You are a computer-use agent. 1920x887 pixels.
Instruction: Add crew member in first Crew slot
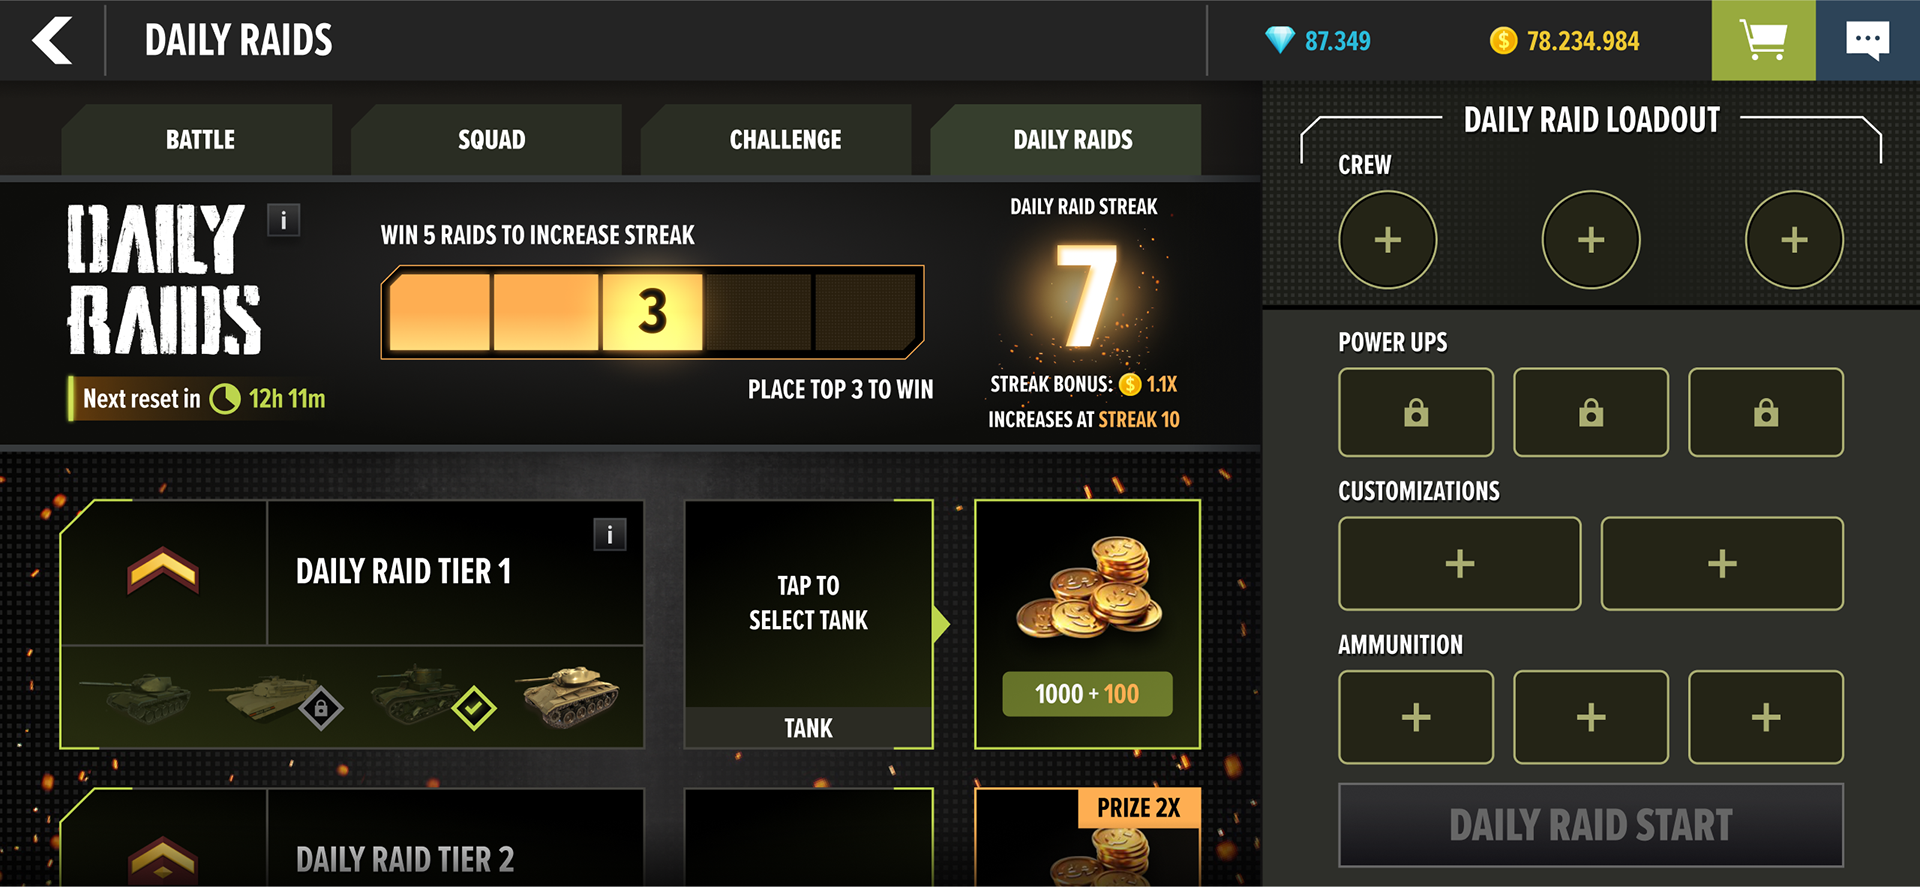click(1388, 240)
